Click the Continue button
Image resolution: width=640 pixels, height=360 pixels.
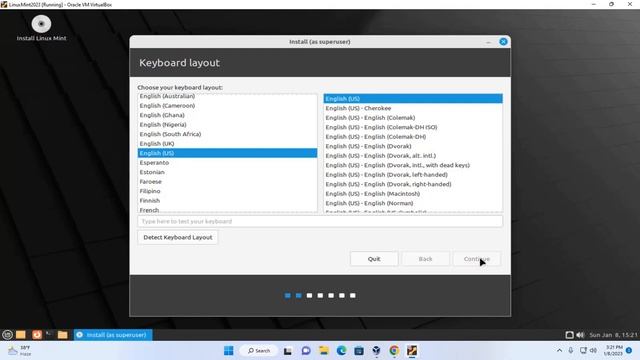[477, 259]
